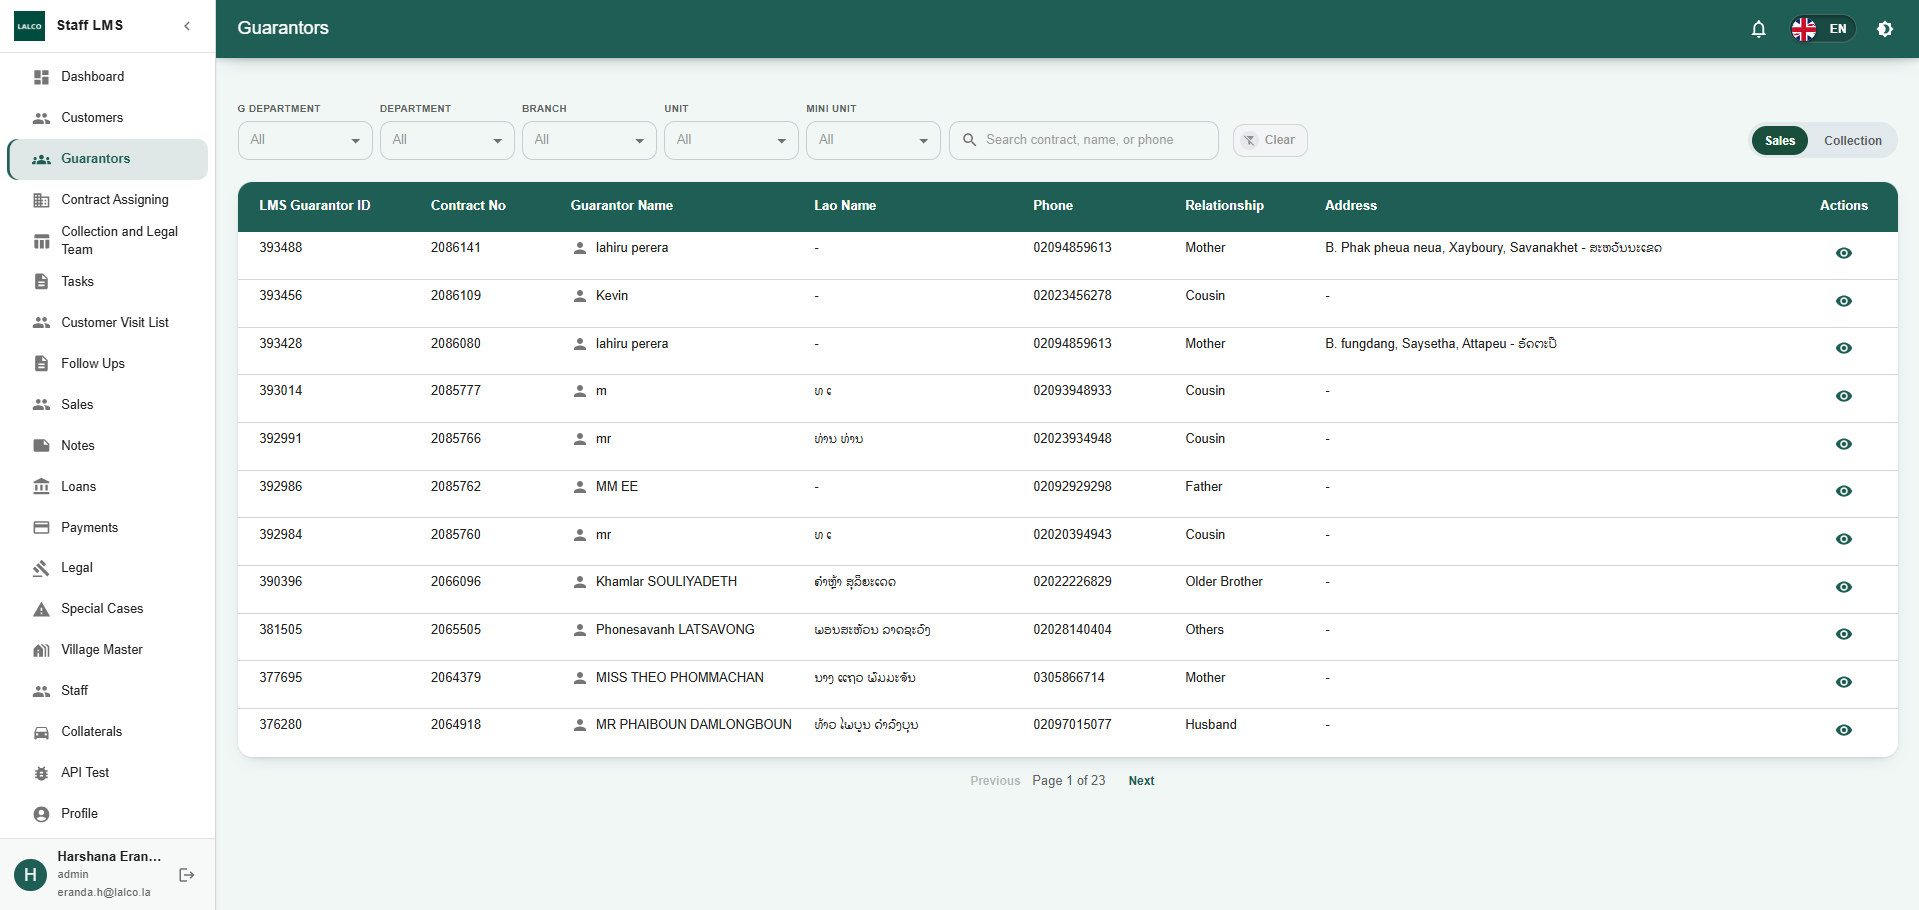
Task: Click the search magnifier icon
Action: (x=969, y=140)
